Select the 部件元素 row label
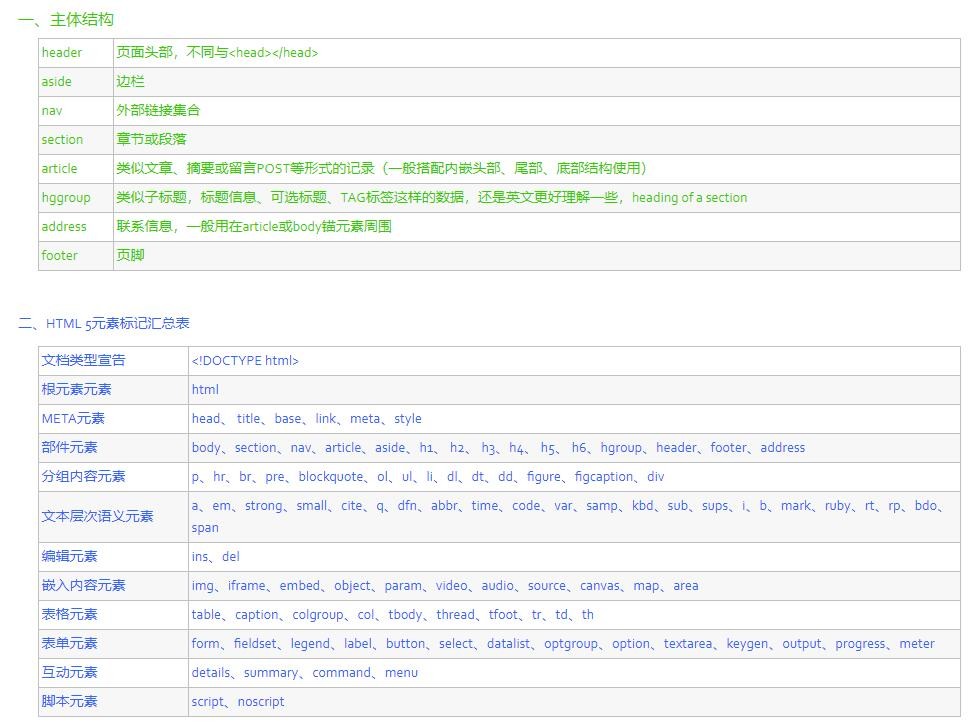Viewport: 979px width, 728px height. 70,447
